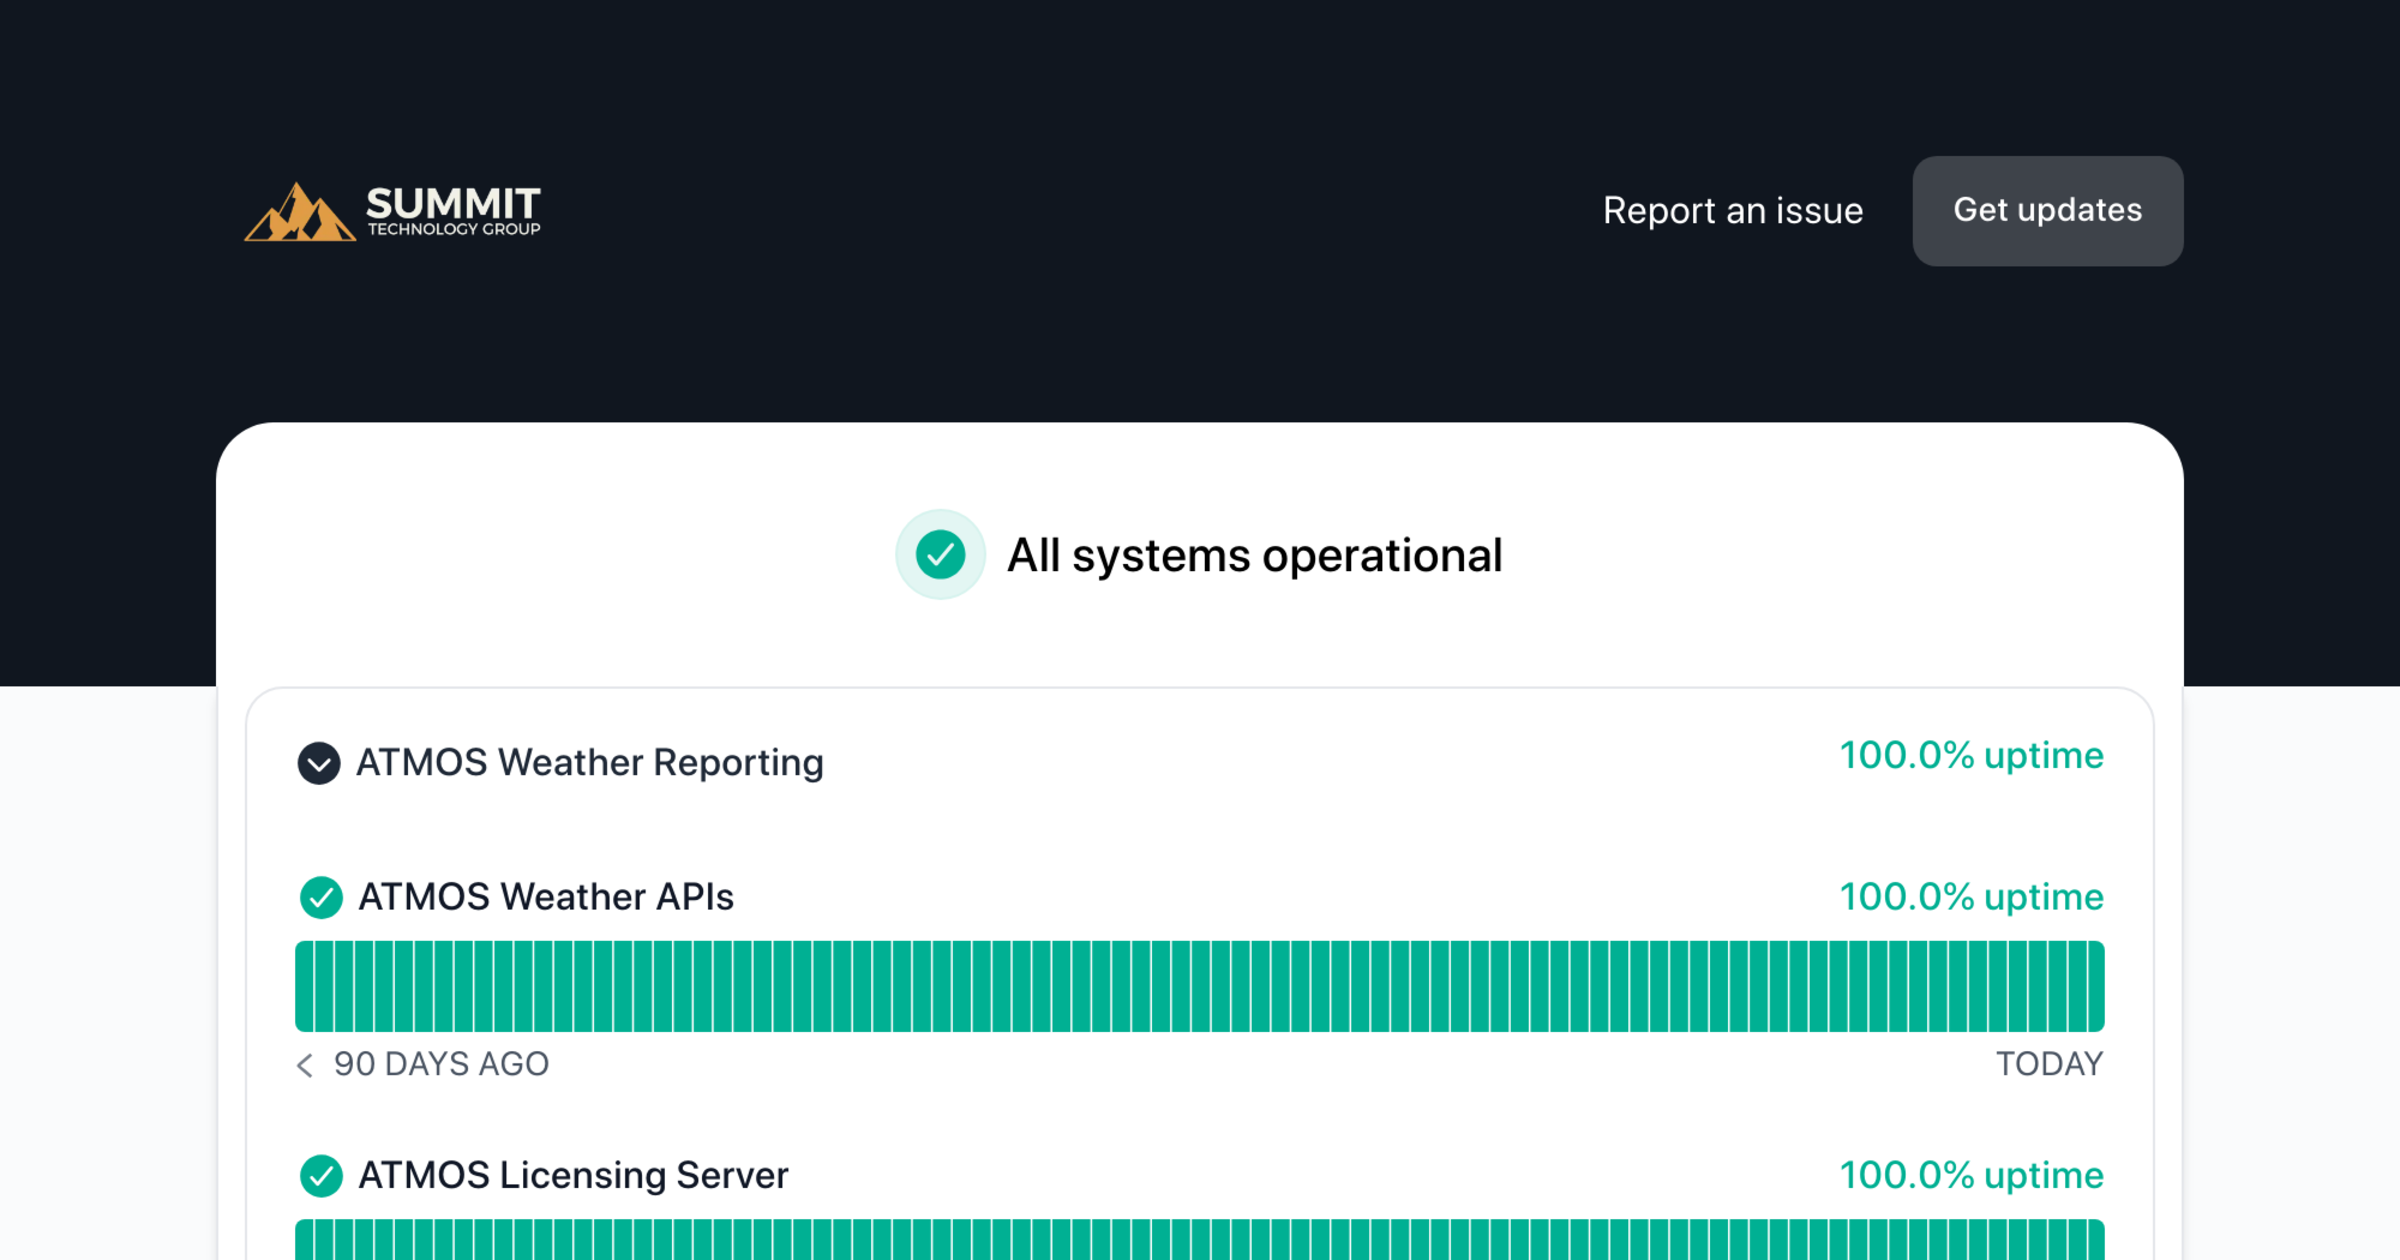The width and height of the screenshot is (2400, 1260).
Task: Click the ATMOS Weather APIs status check icon
Action: (321, 897)
